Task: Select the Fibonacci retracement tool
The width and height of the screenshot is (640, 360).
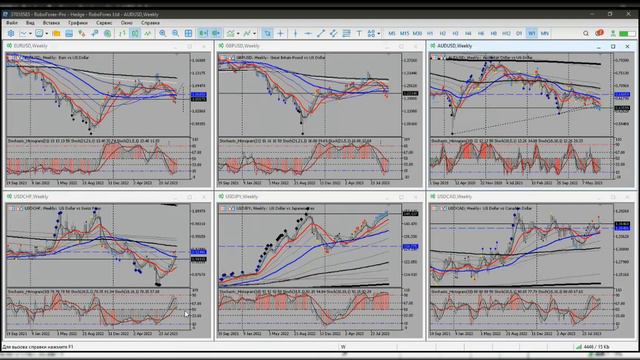Action: [x=346, y=33]
